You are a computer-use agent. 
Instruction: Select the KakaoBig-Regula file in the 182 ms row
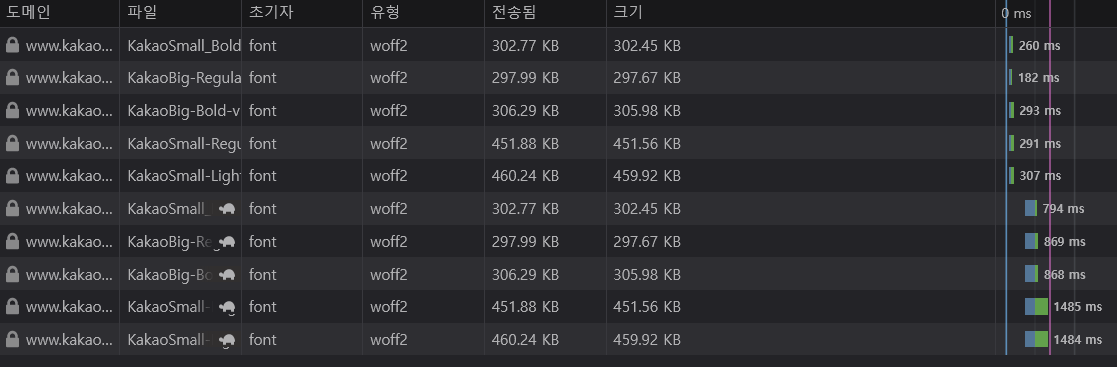184,78
